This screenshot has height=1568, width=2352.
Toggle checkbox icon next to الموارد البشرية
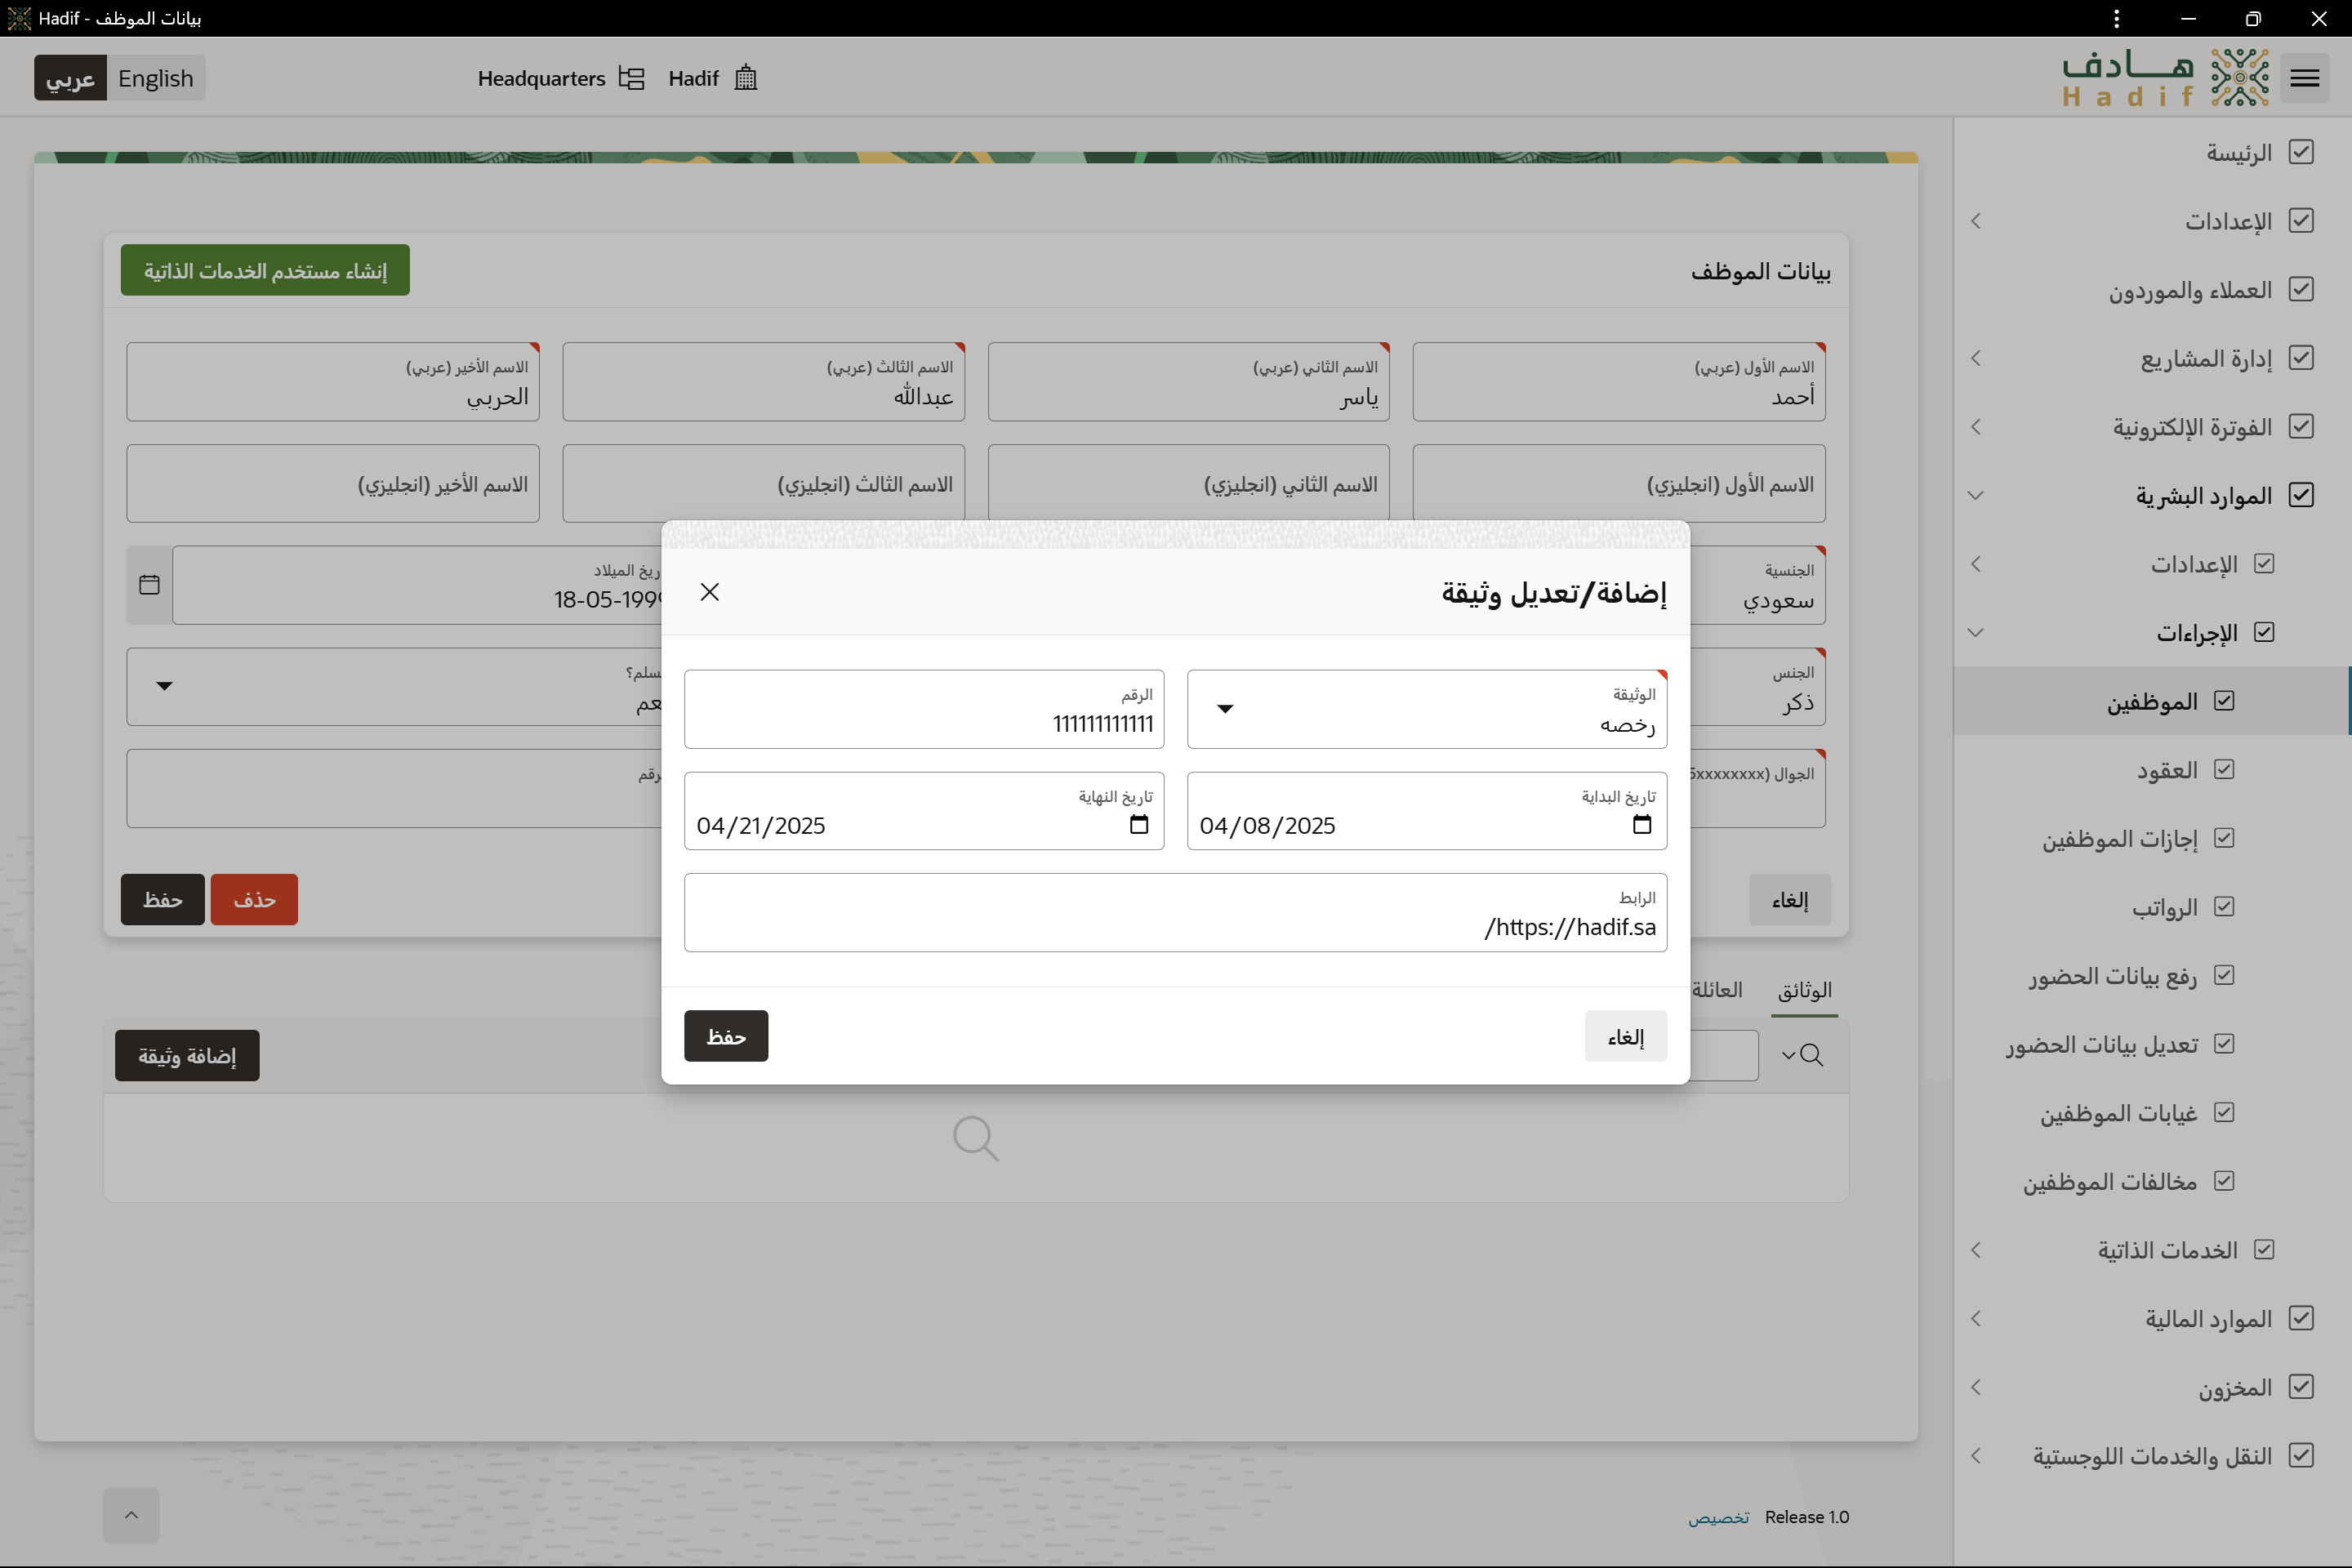[x=2301, y=495]
